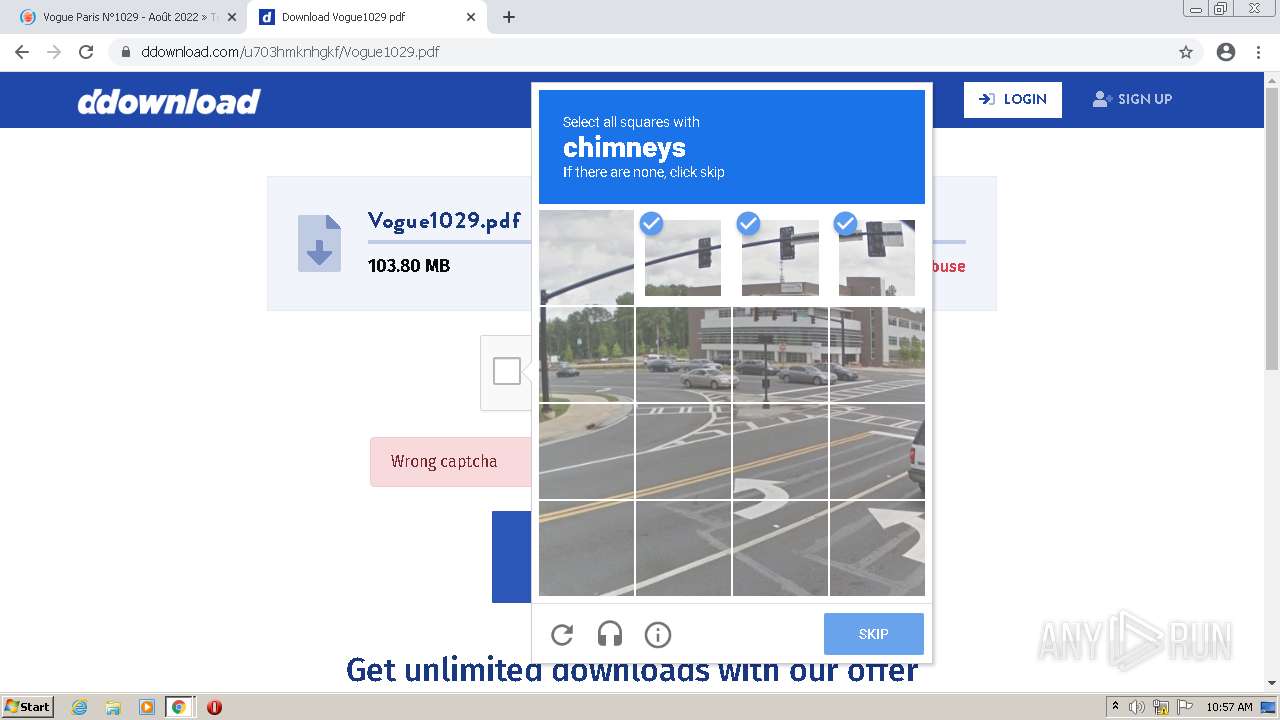
Task: Switch to the audio challenge headphones icon
Action: [x=610, y=634]
